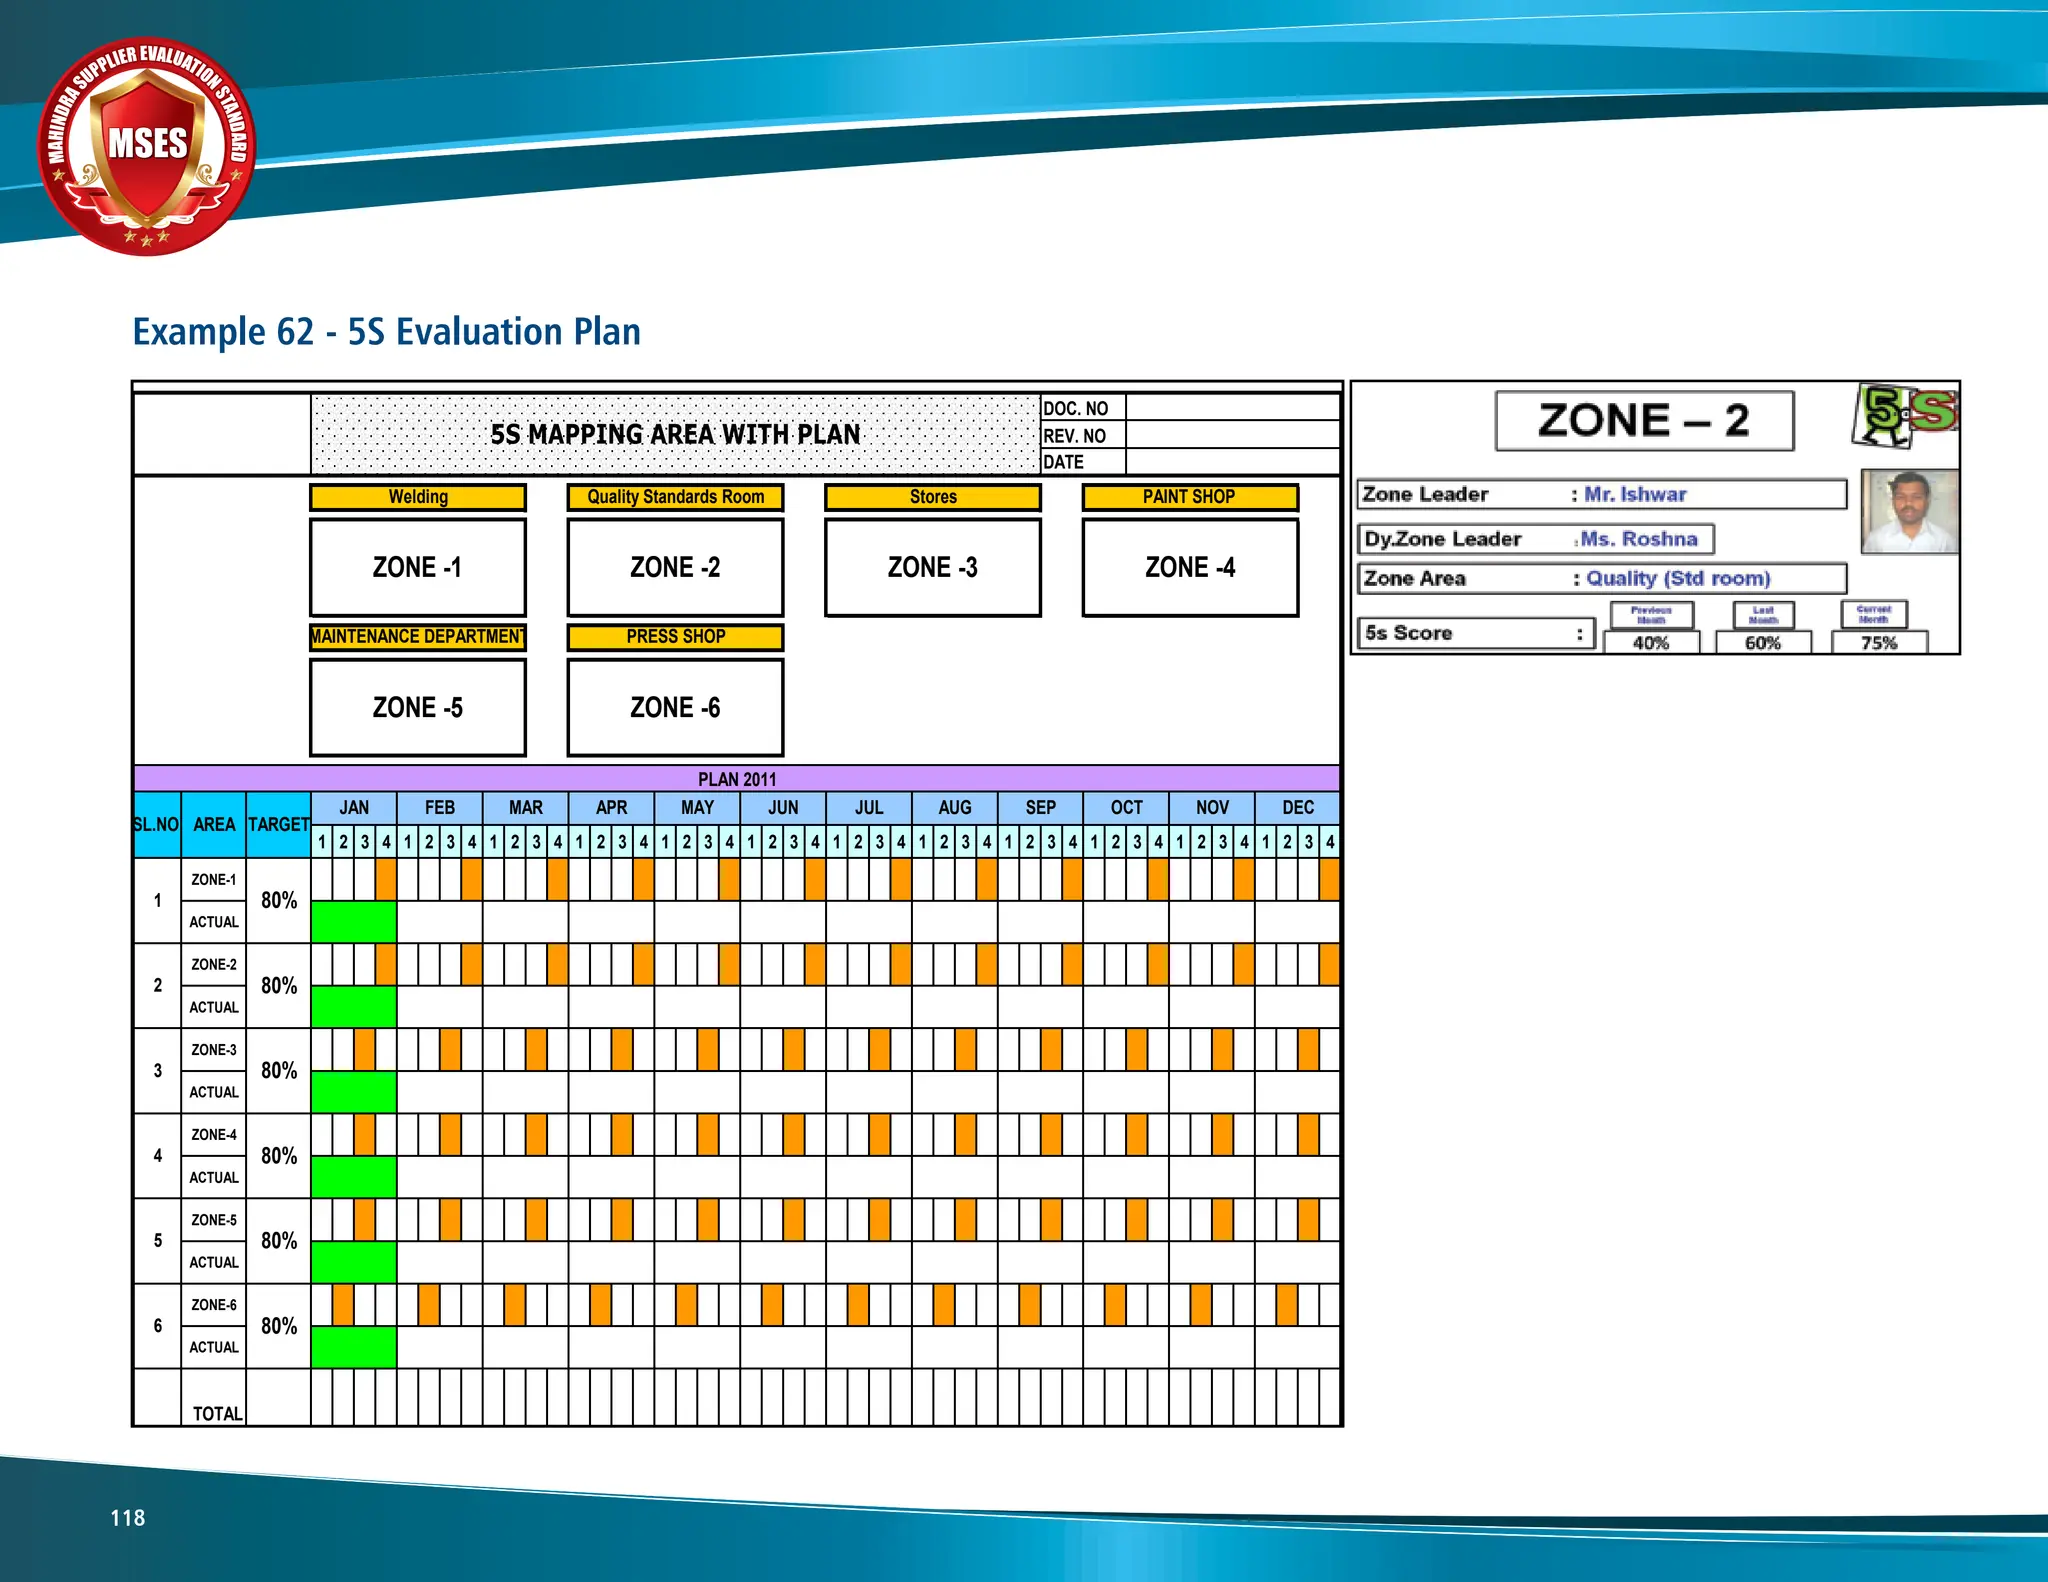Image resolution: width=2048 pixels, height=1582 pixels.
Task: Click the ZONE-4 row label
Action: (x=214, y=1135)
